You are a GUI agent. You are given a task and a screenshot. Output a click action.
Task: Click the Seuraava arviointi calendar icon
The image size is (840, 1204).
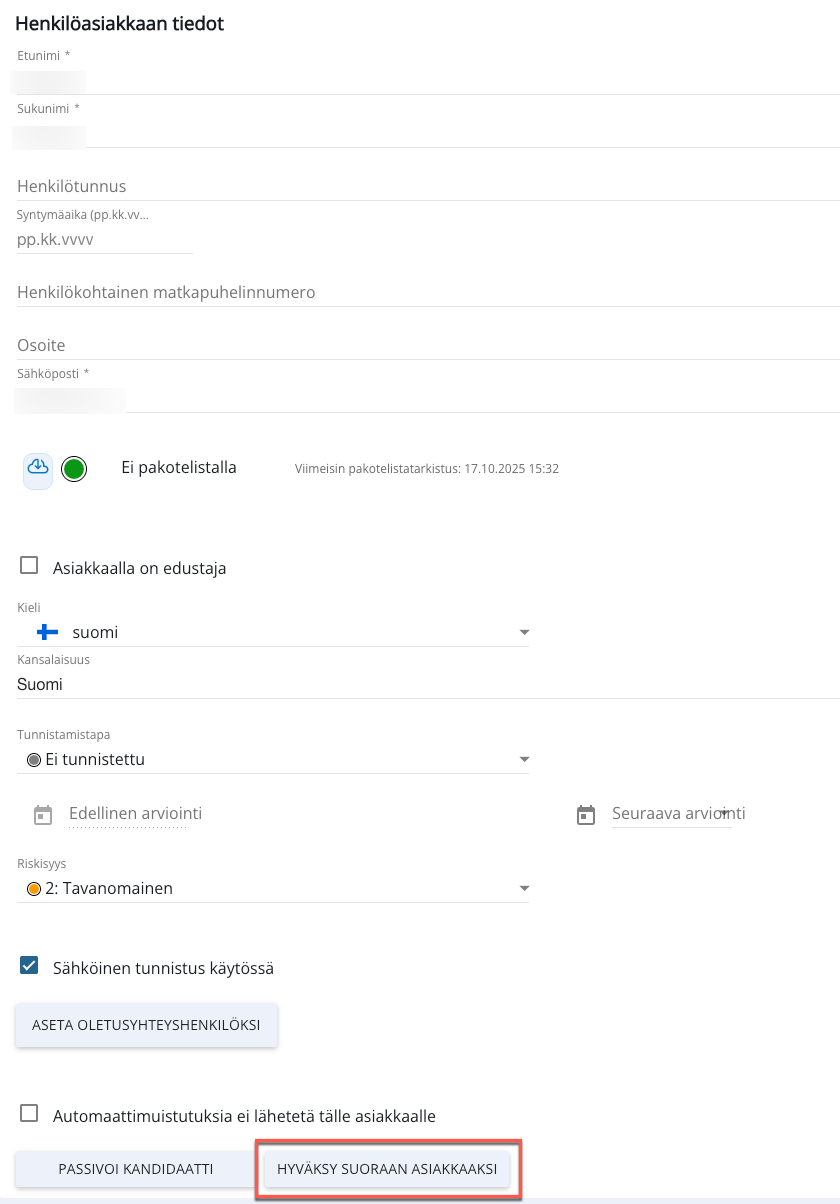pyautogui.click(x=586, y=815)
